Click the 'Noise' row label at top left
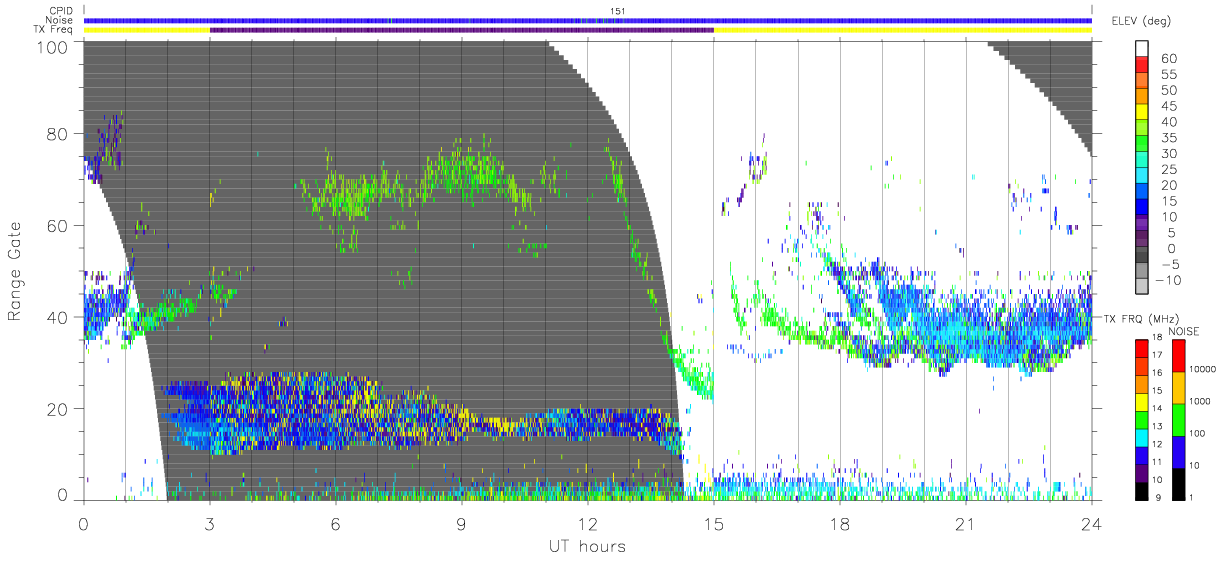Screen dimensions: 1228x567 pyautogui.click(x=61, y=20)
